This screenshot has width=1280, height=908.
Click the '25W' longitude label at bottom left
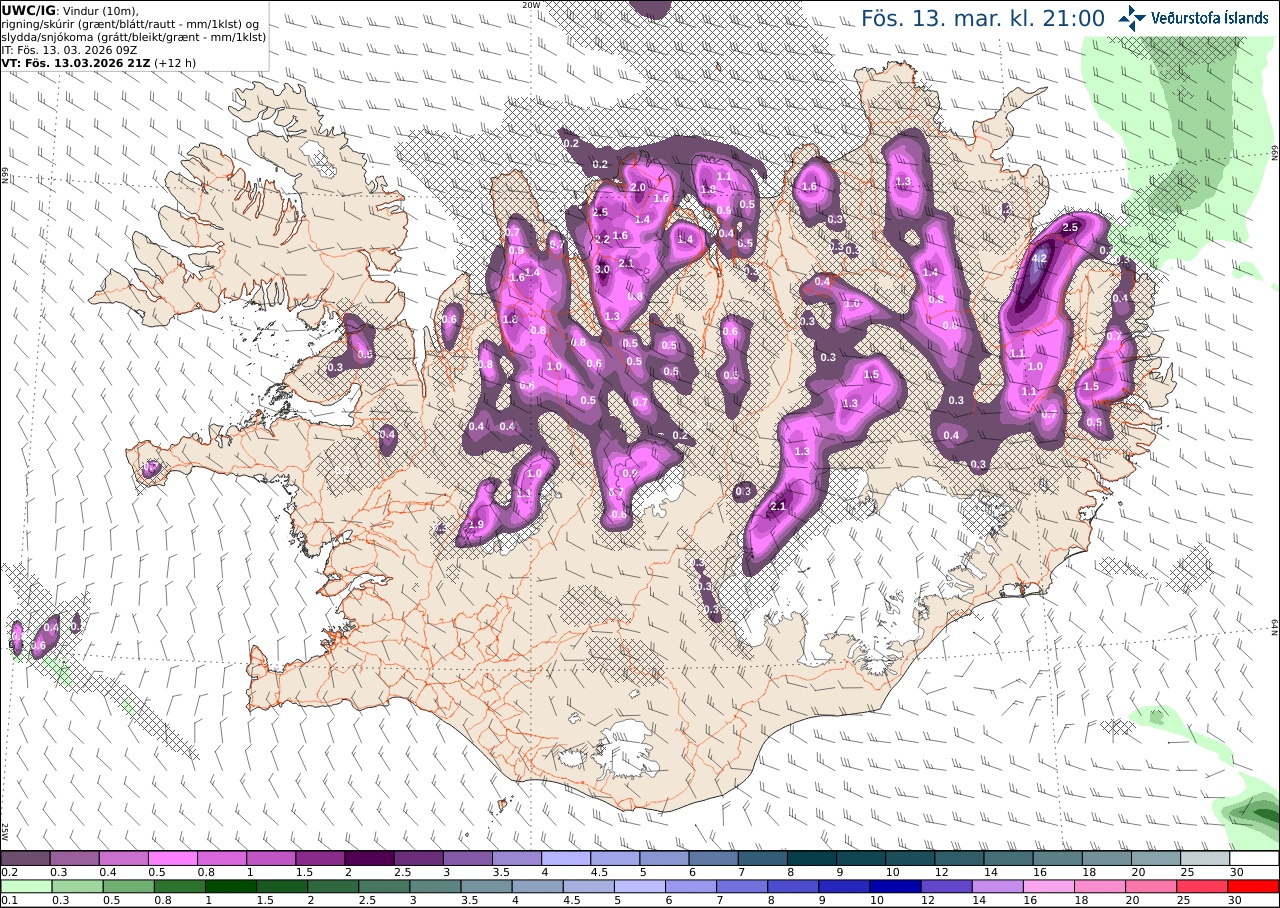click(5, 831)
